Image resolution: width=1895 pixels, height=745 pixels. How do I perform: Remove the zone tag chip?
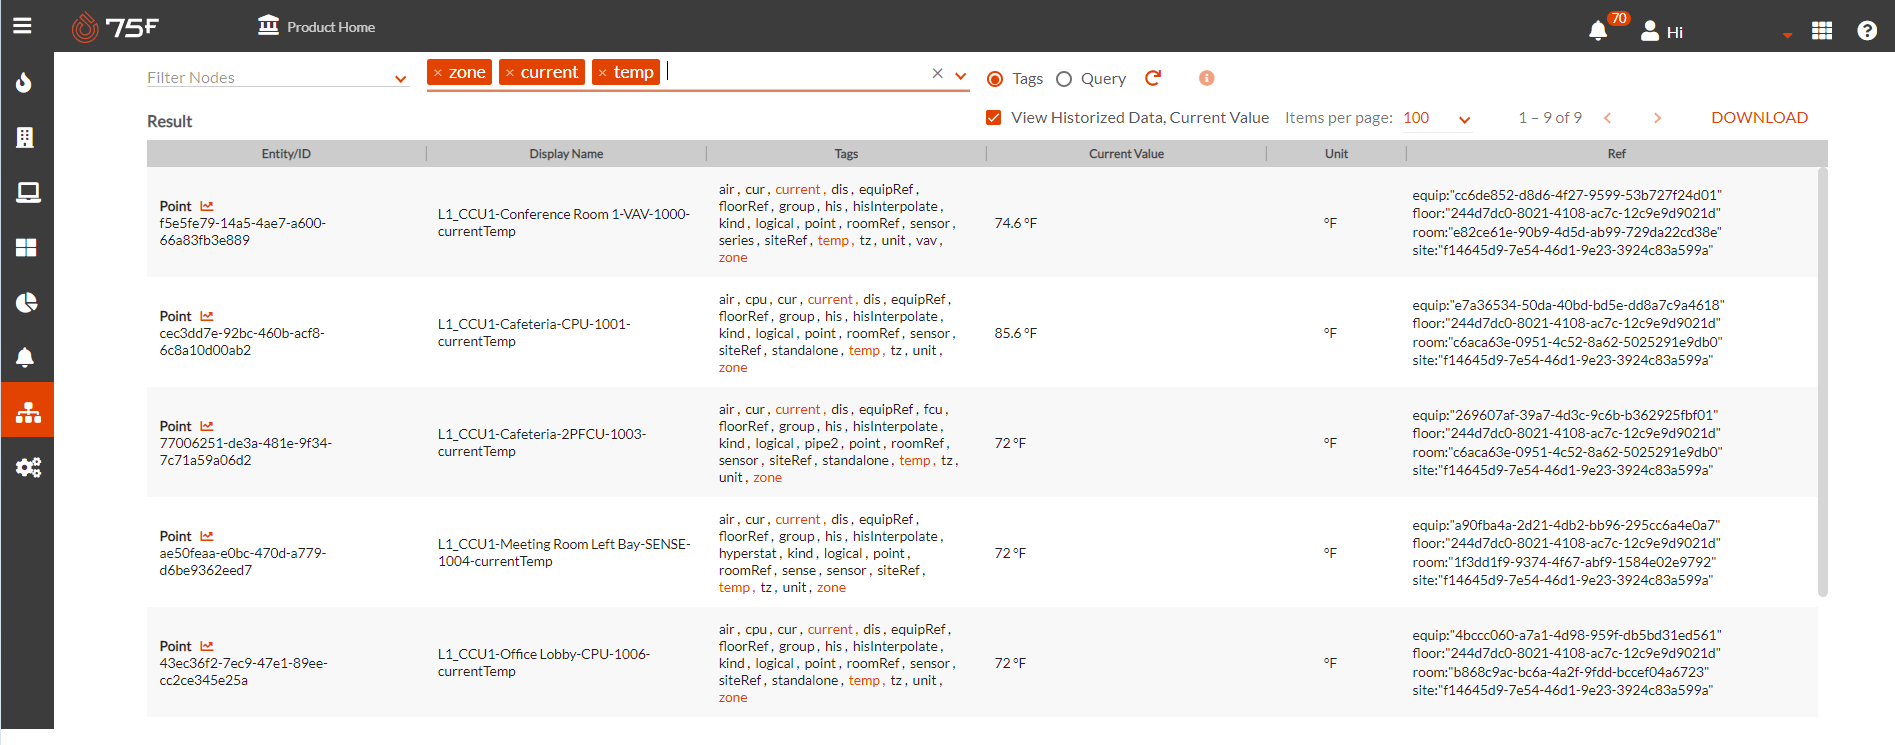[438, 73]
